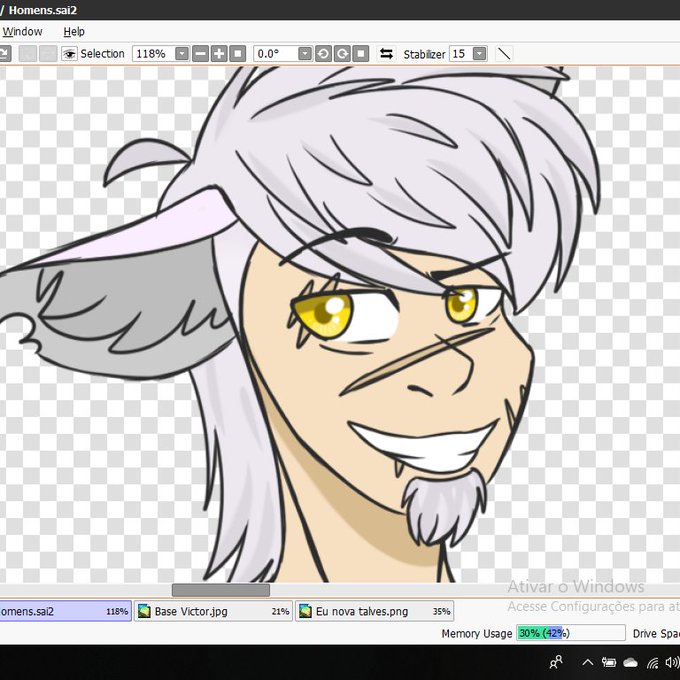Rotate the view clockwise

coord(342,54)
